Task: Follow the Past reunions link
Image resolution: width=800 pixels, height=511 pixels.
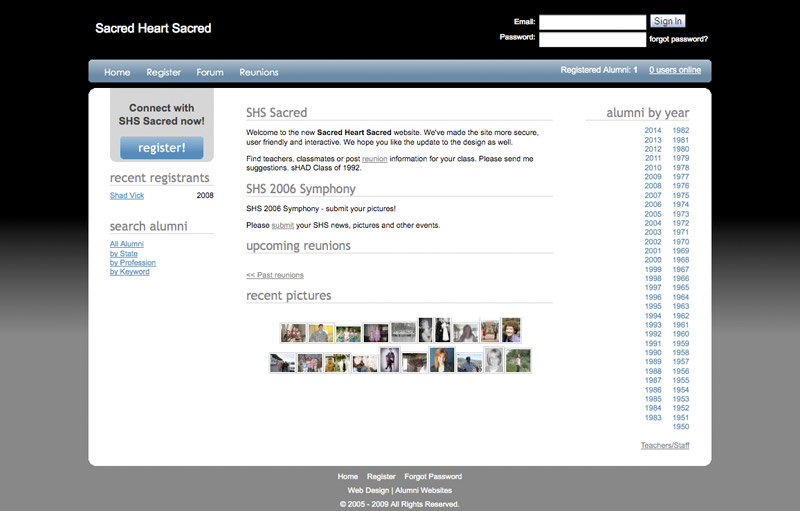Action: [275, 275]
